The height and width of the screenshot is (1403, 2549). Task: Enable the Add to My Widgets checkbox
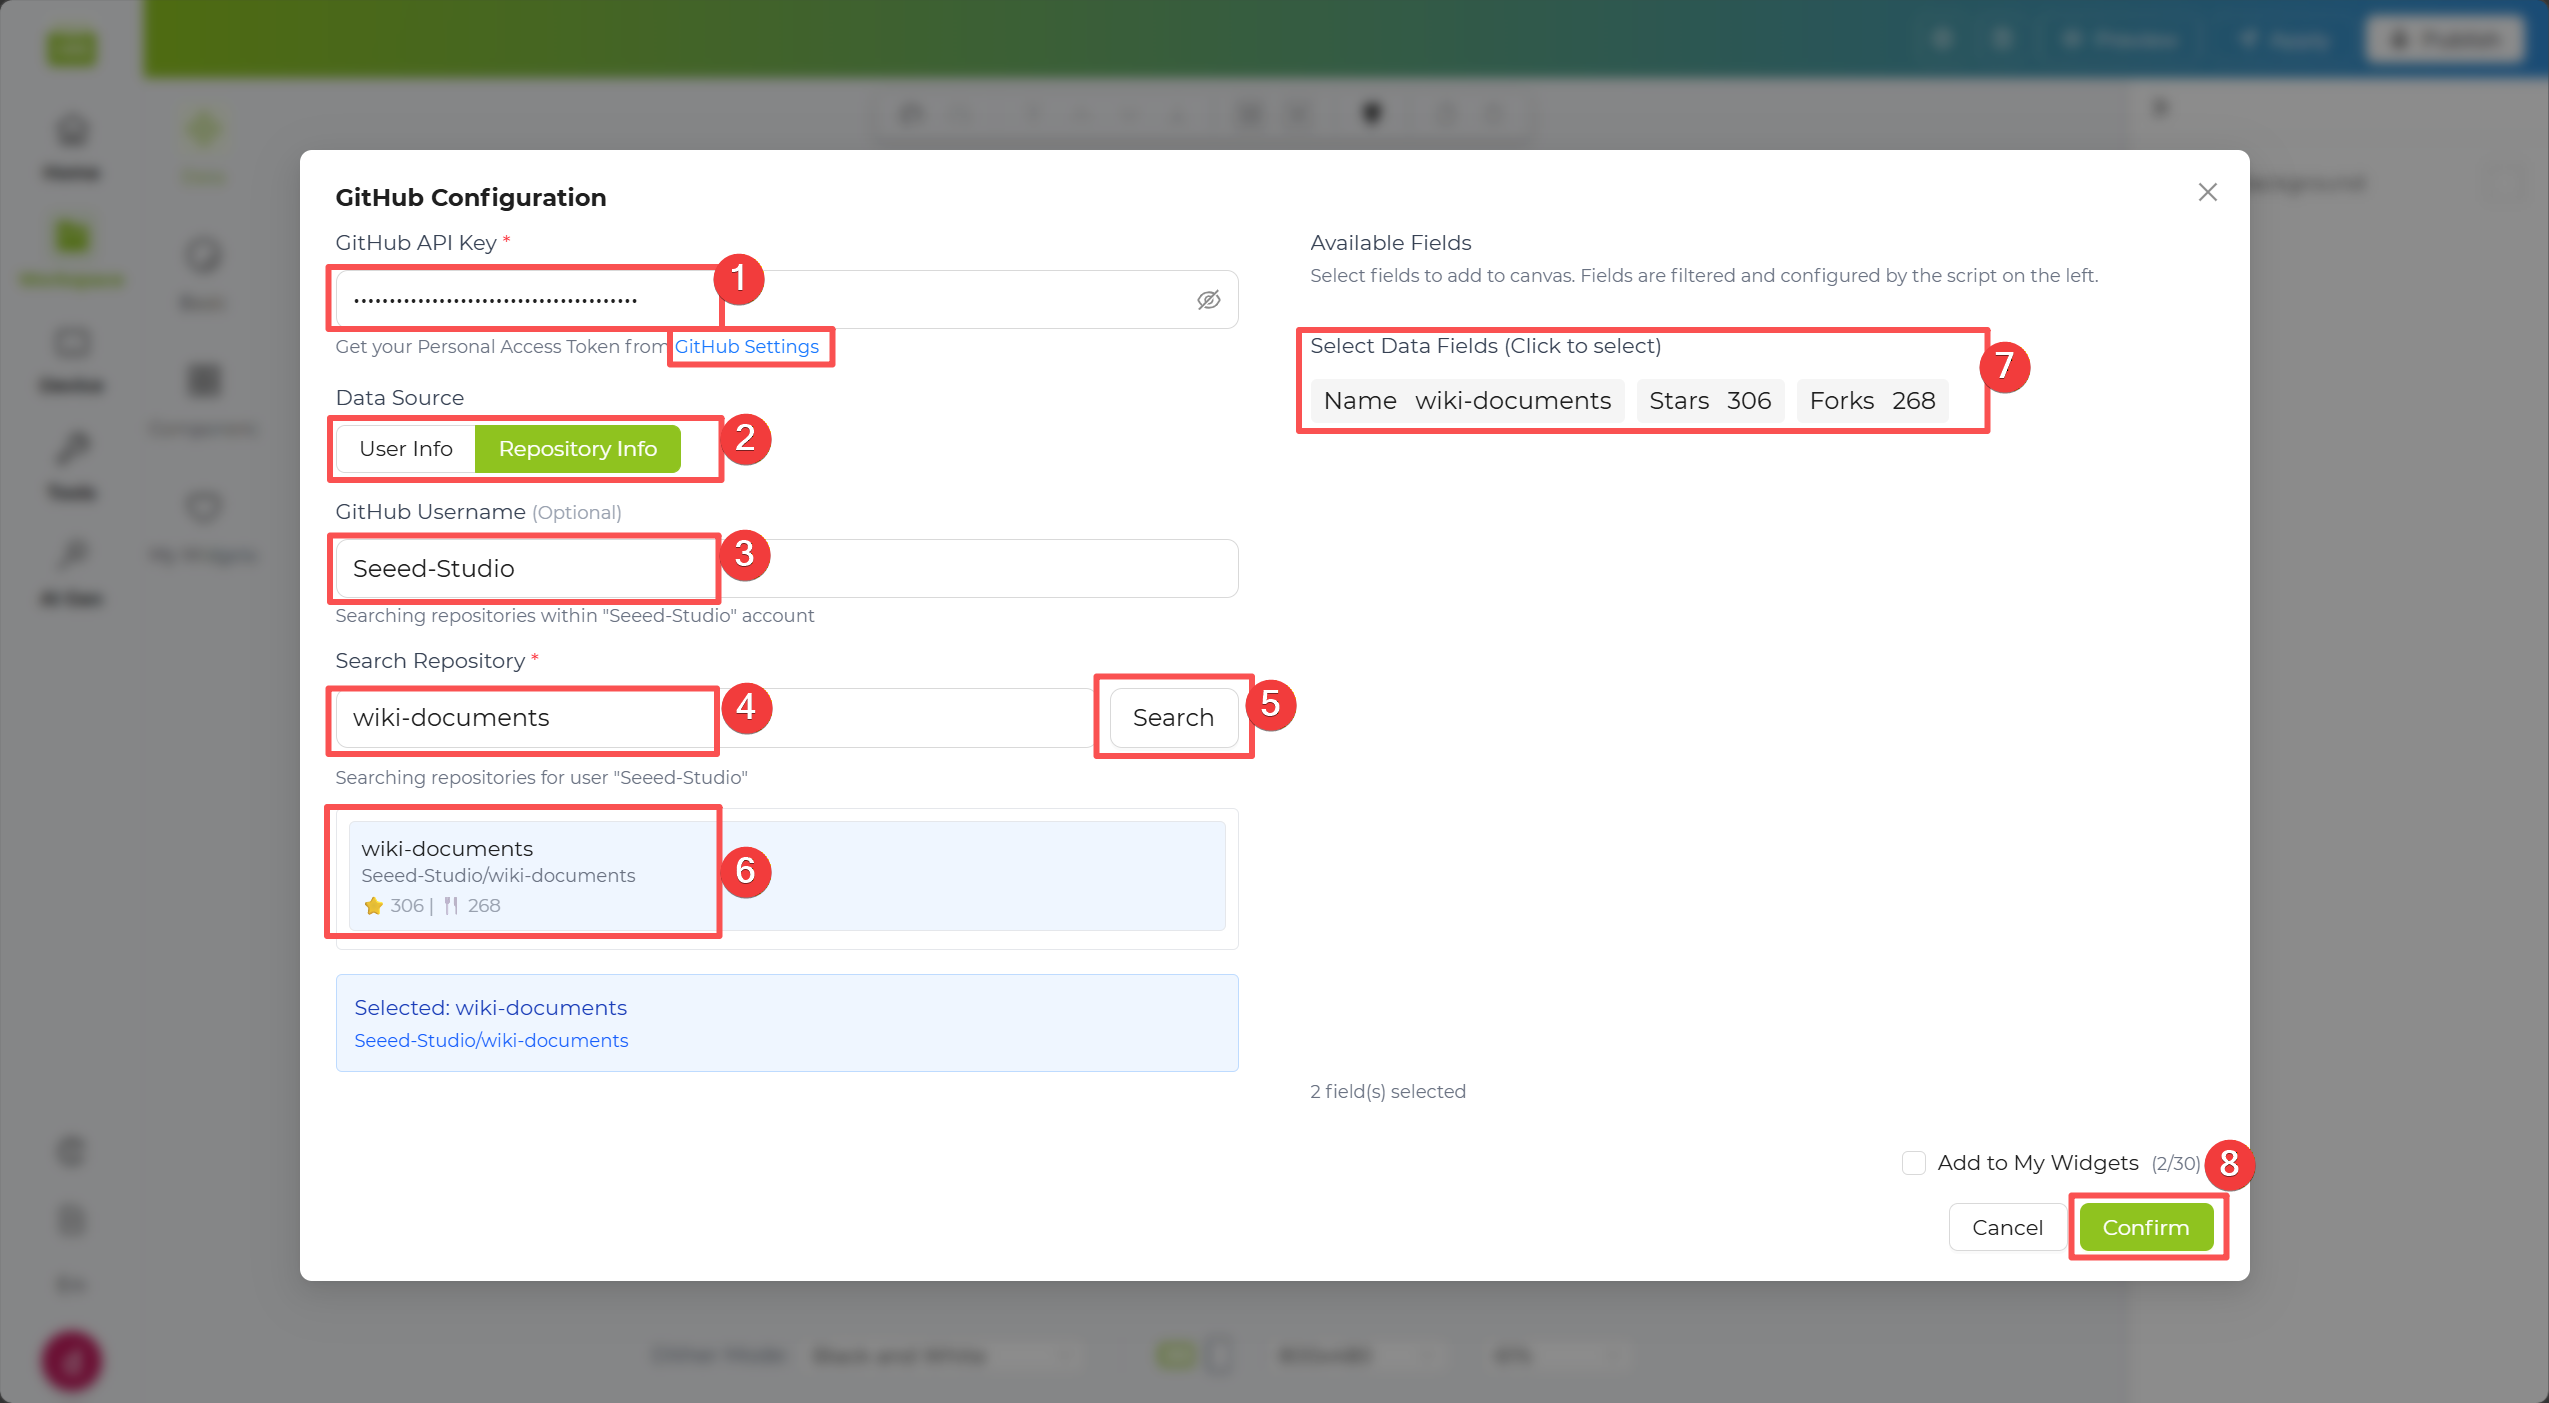[x=1913, y=1163]
